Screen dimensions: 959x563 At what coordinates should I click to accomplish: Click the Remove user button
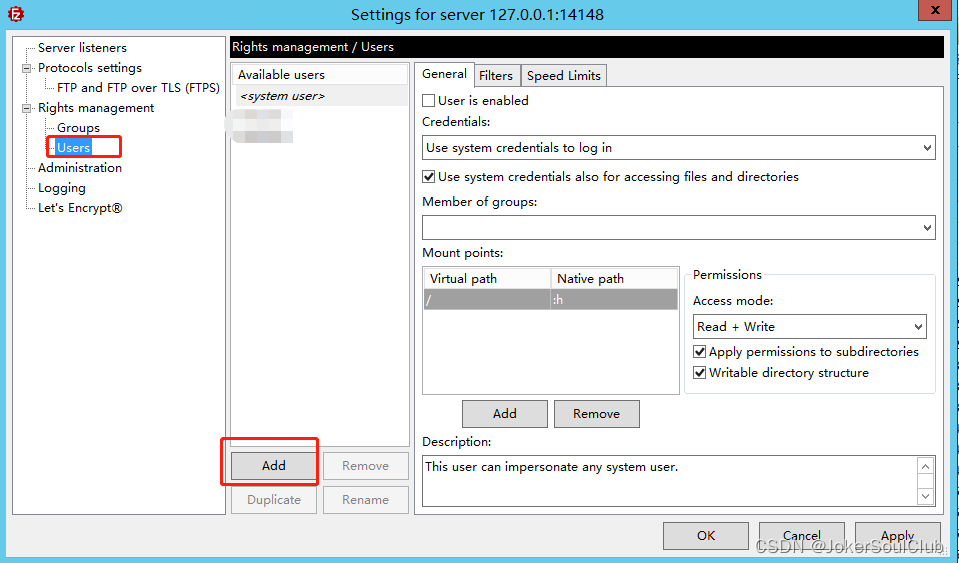[366, 466]
